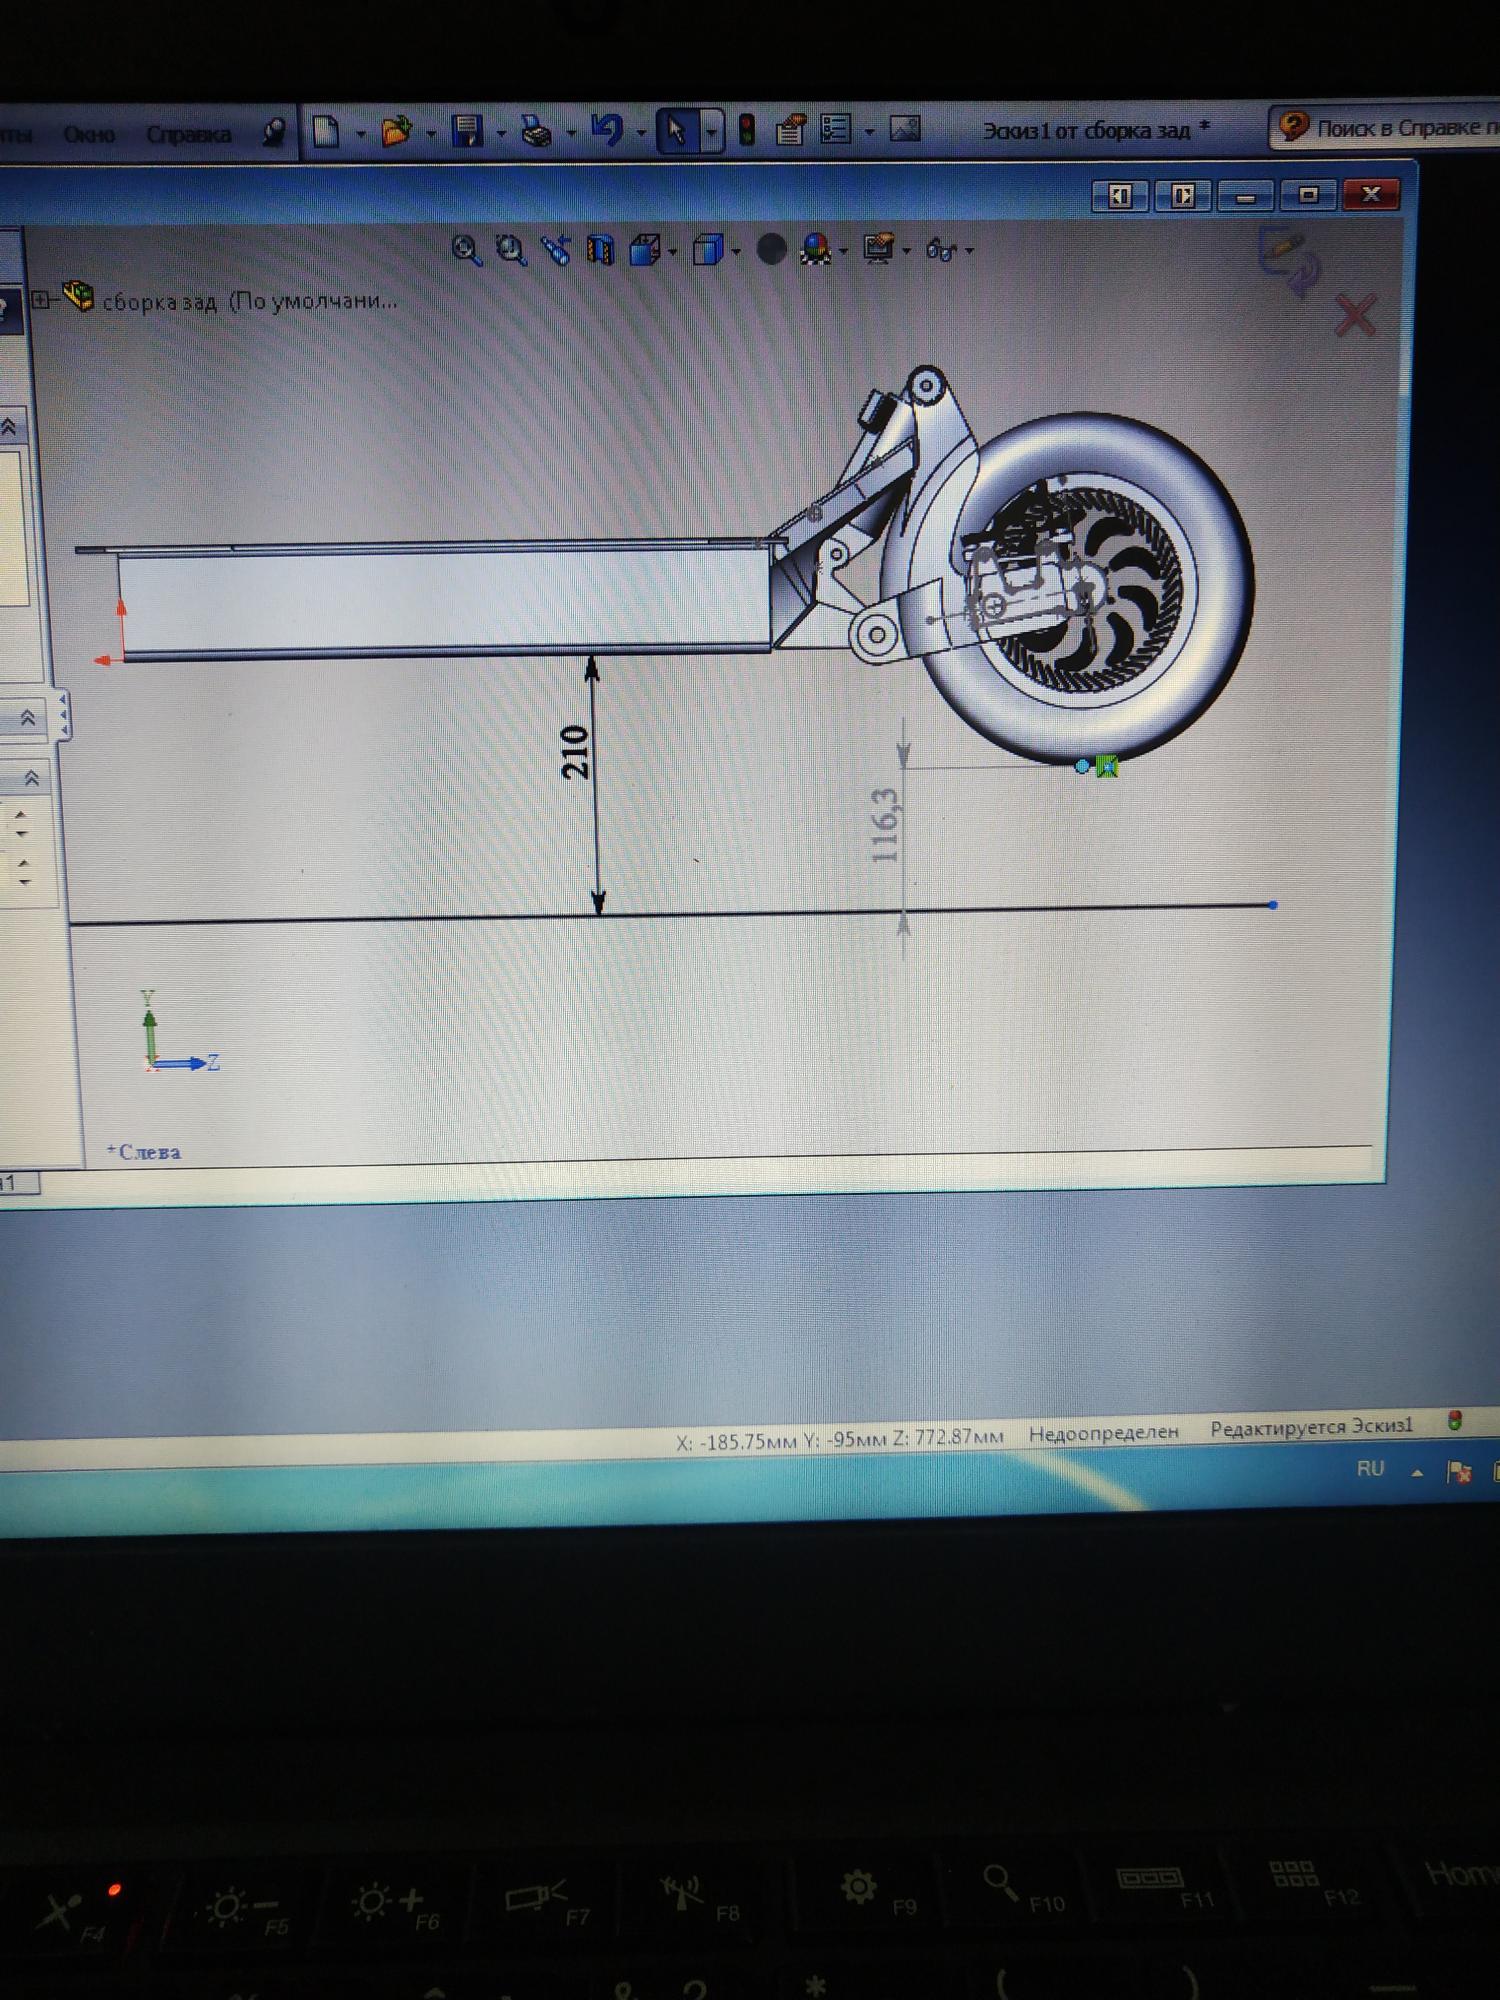
Task: Open the Справка menu
Action: [x=188, y=134]
